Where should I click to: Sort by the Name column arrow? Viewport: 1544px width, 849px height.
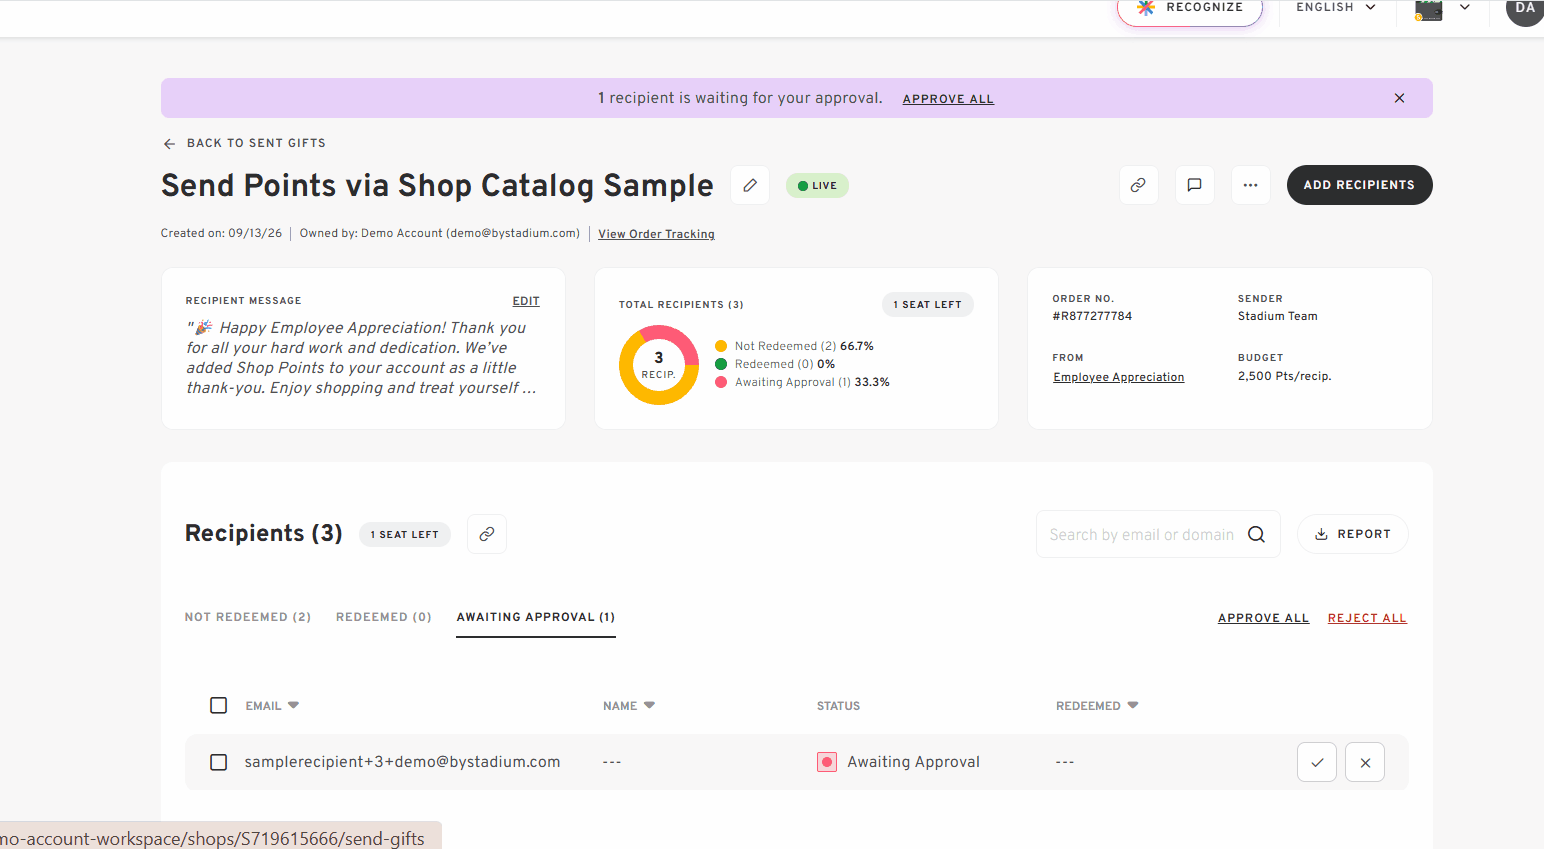point(649,705)
